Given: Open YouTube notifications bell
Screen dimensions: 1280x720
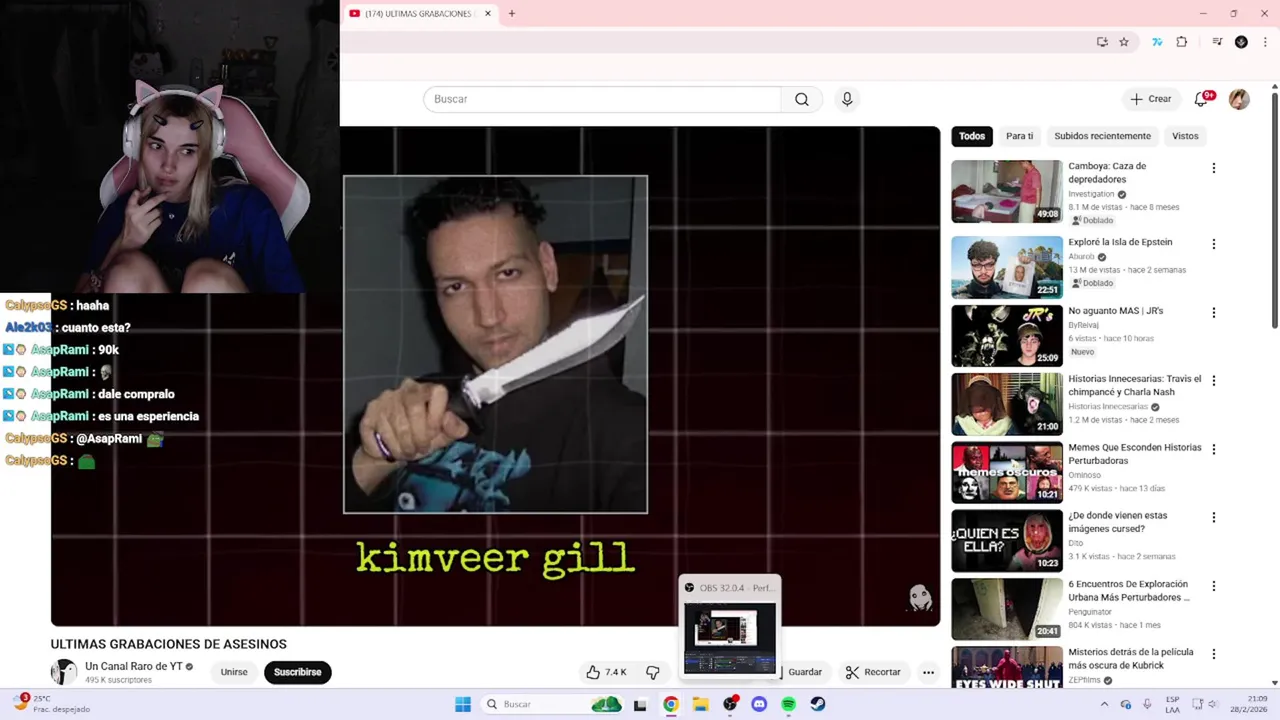Looking at the screenshot, I should point(1201,99).
